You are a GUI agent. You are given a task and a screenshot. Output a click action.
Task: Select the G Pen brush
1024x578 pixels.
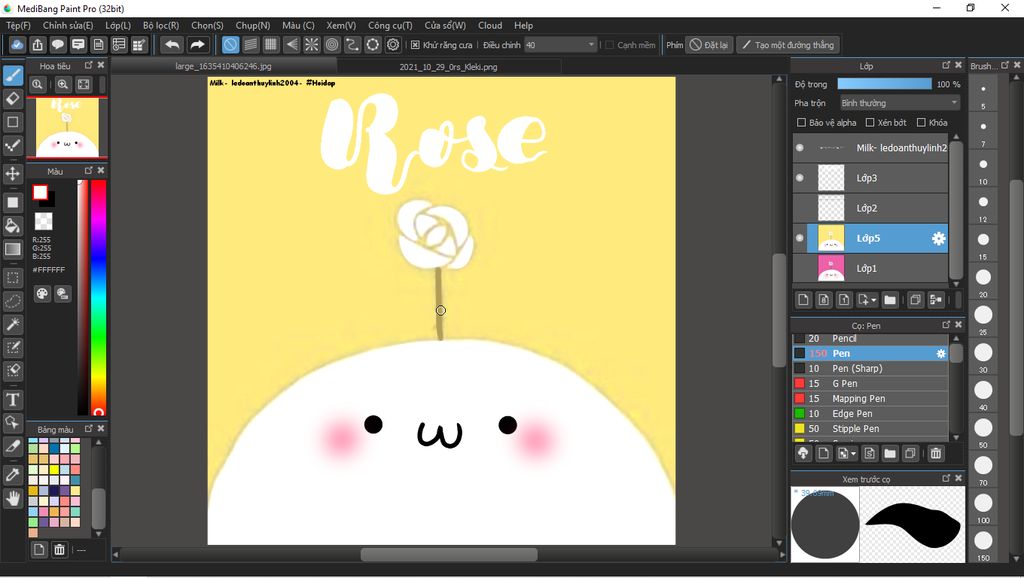[x=871, y=383]
